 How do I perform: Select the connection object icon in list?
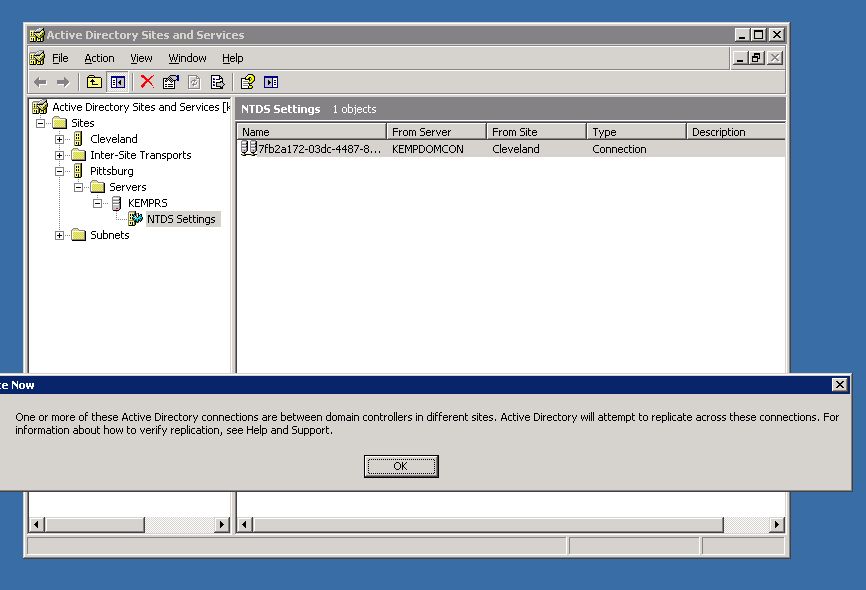pyautogui.click(x=249, y=149)
